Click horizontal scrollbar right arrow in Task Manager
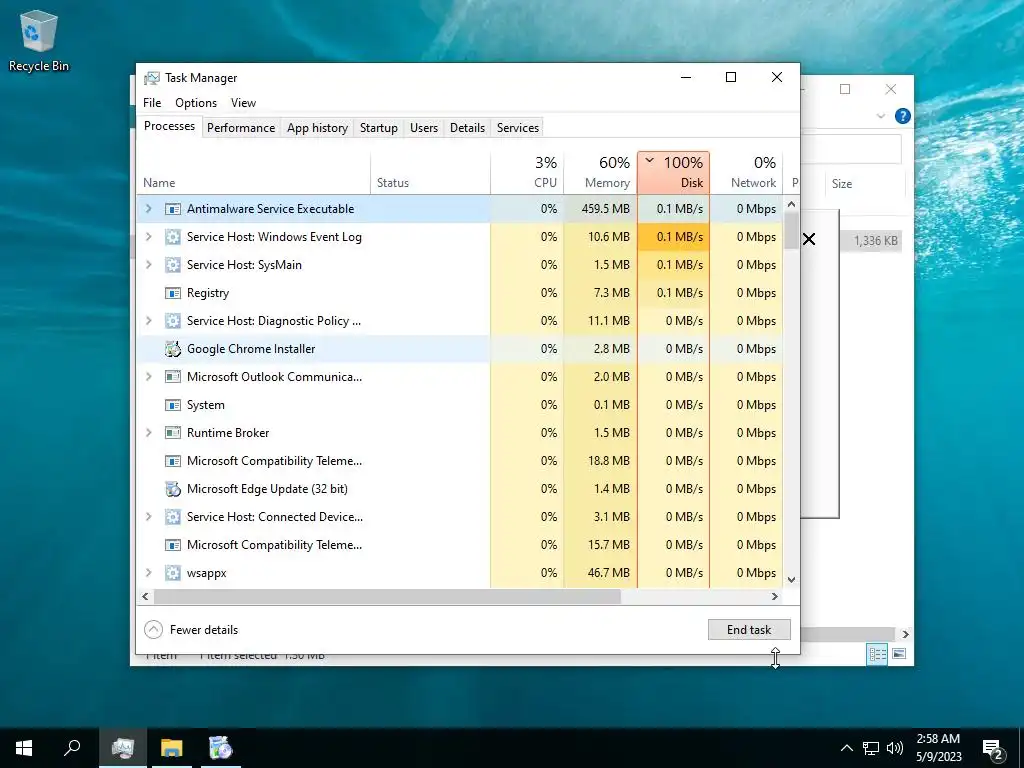 pos(775,596)
